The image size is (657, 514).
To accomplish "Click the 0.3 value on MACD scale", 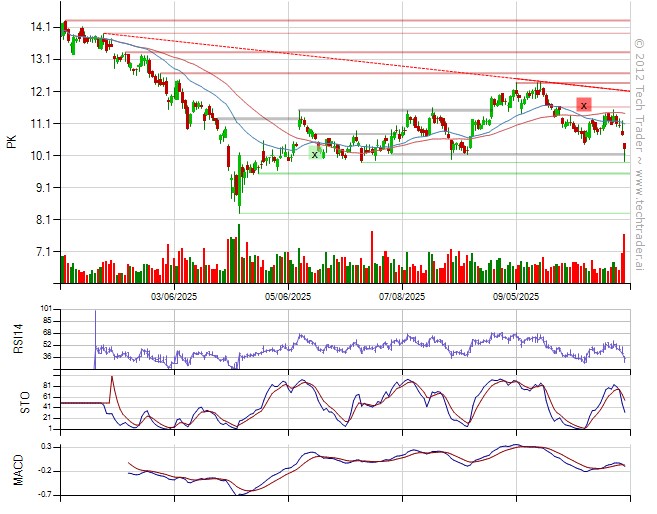I will (46, 445).
